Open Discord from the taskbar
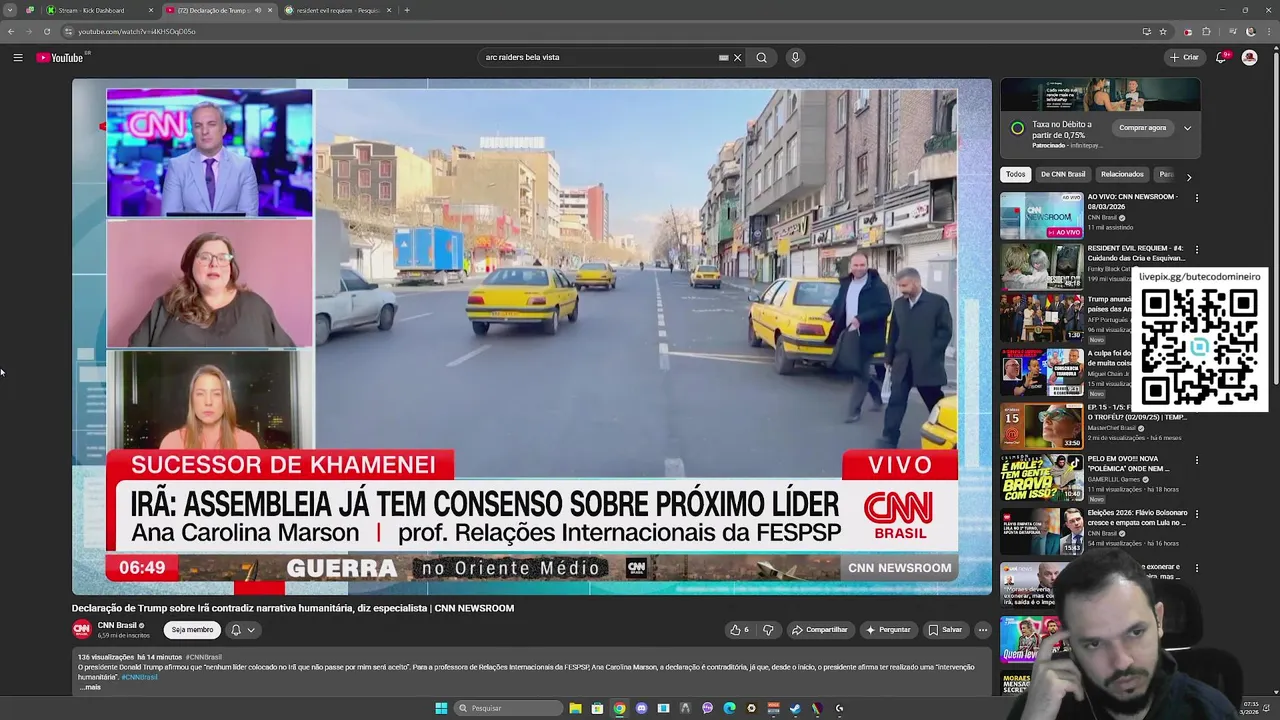 [x=641, y=708]
